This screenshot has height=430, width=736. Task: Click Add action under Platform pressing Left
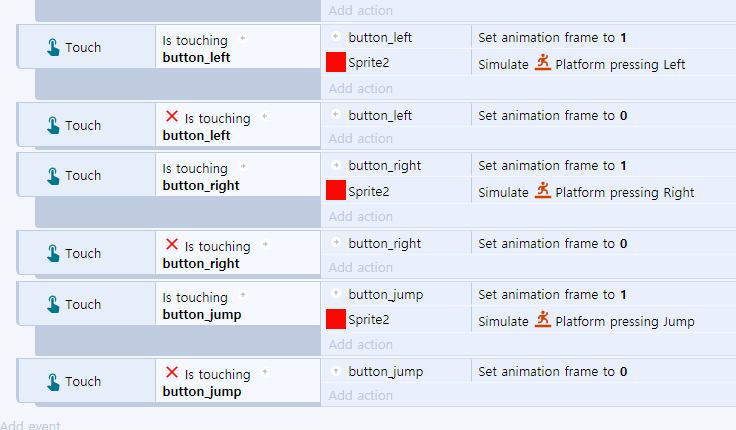point(360,88)
